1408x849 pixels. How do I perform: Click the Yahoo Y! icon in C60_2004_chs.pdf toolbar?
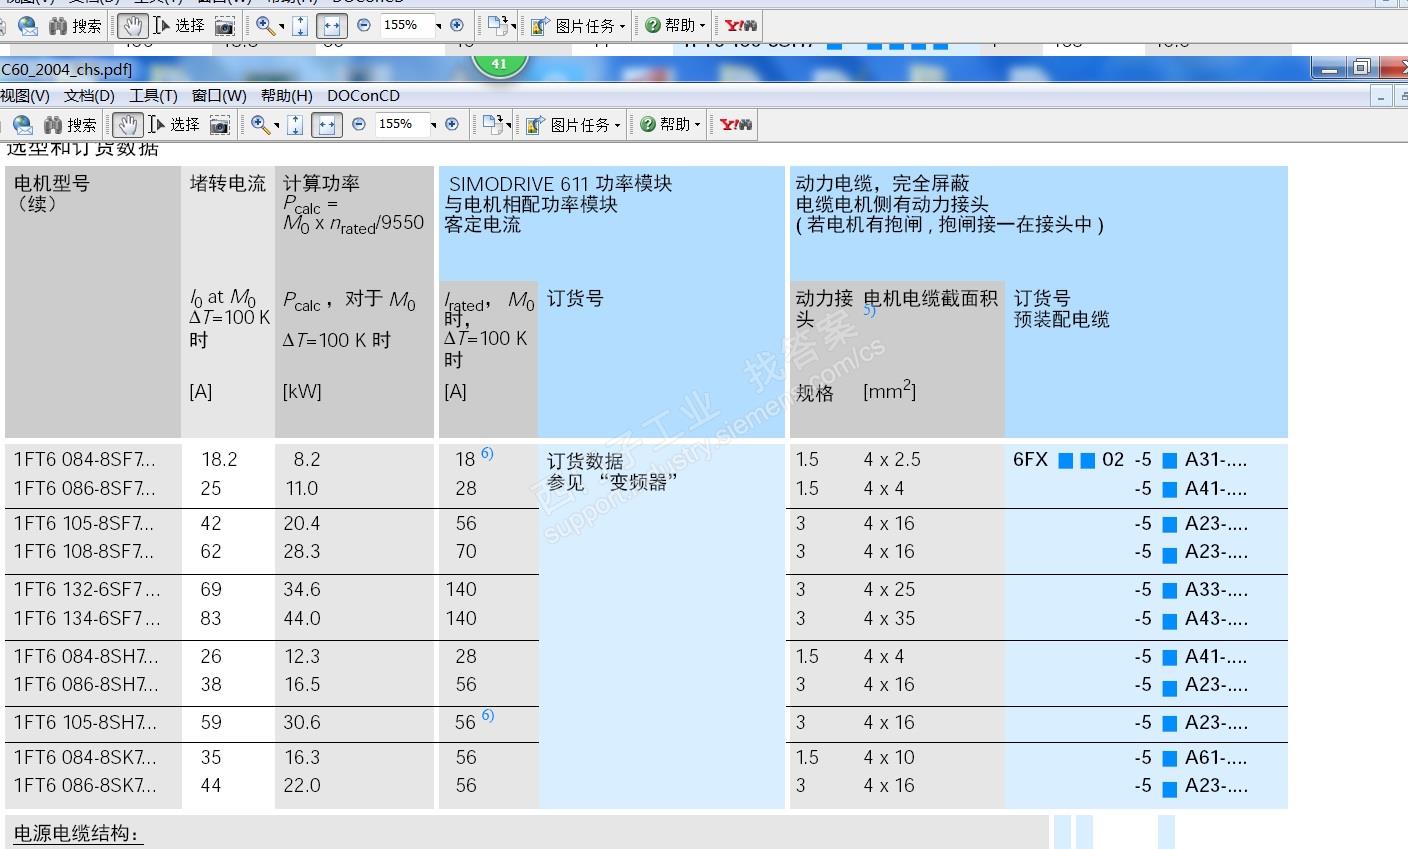736,124
